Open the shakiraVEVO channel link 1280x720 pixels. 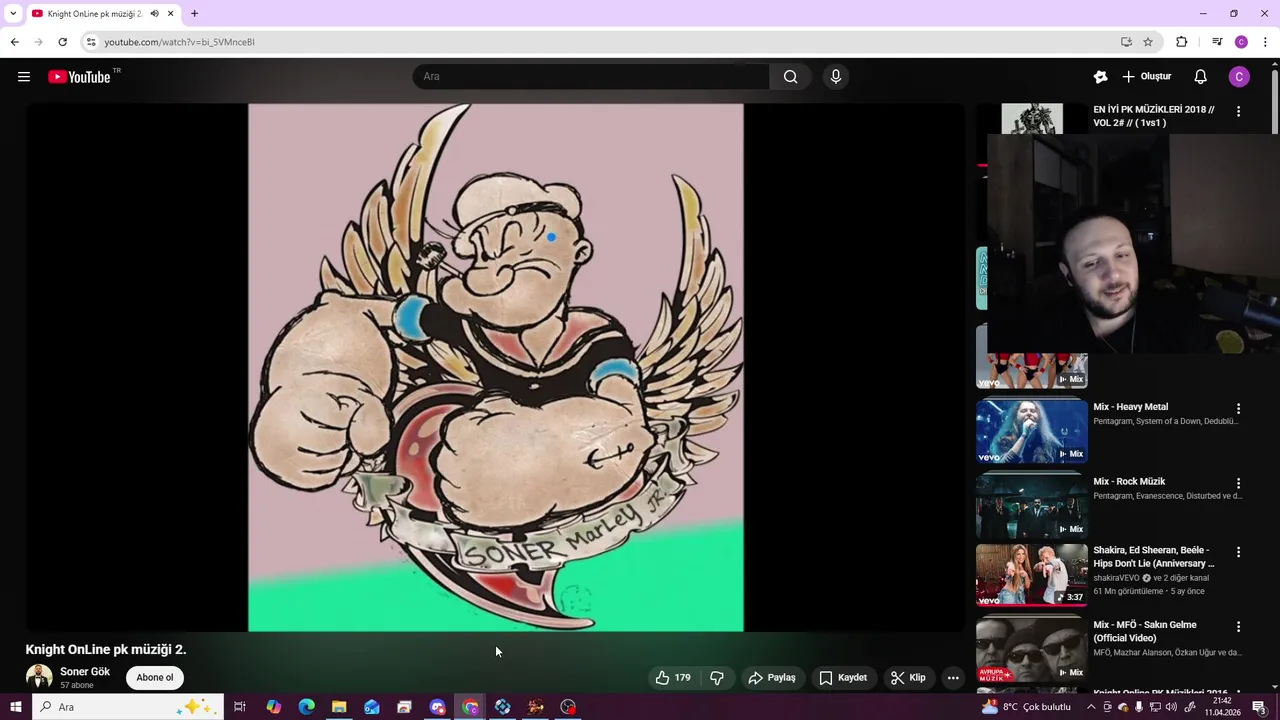tap(1116, 578)
